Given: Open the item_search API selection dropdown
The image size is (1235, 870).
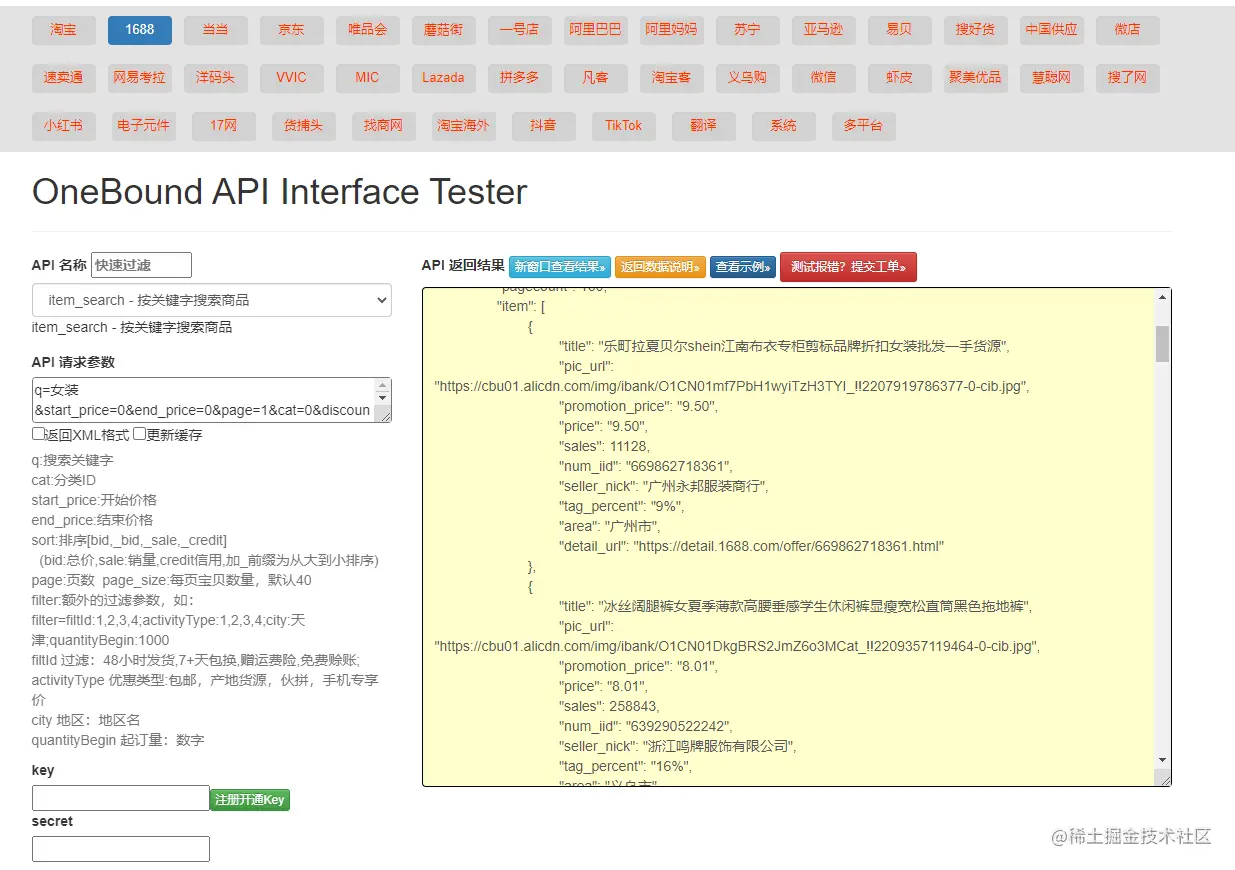Looking at the screenshot, I should (x=212, y=300).
